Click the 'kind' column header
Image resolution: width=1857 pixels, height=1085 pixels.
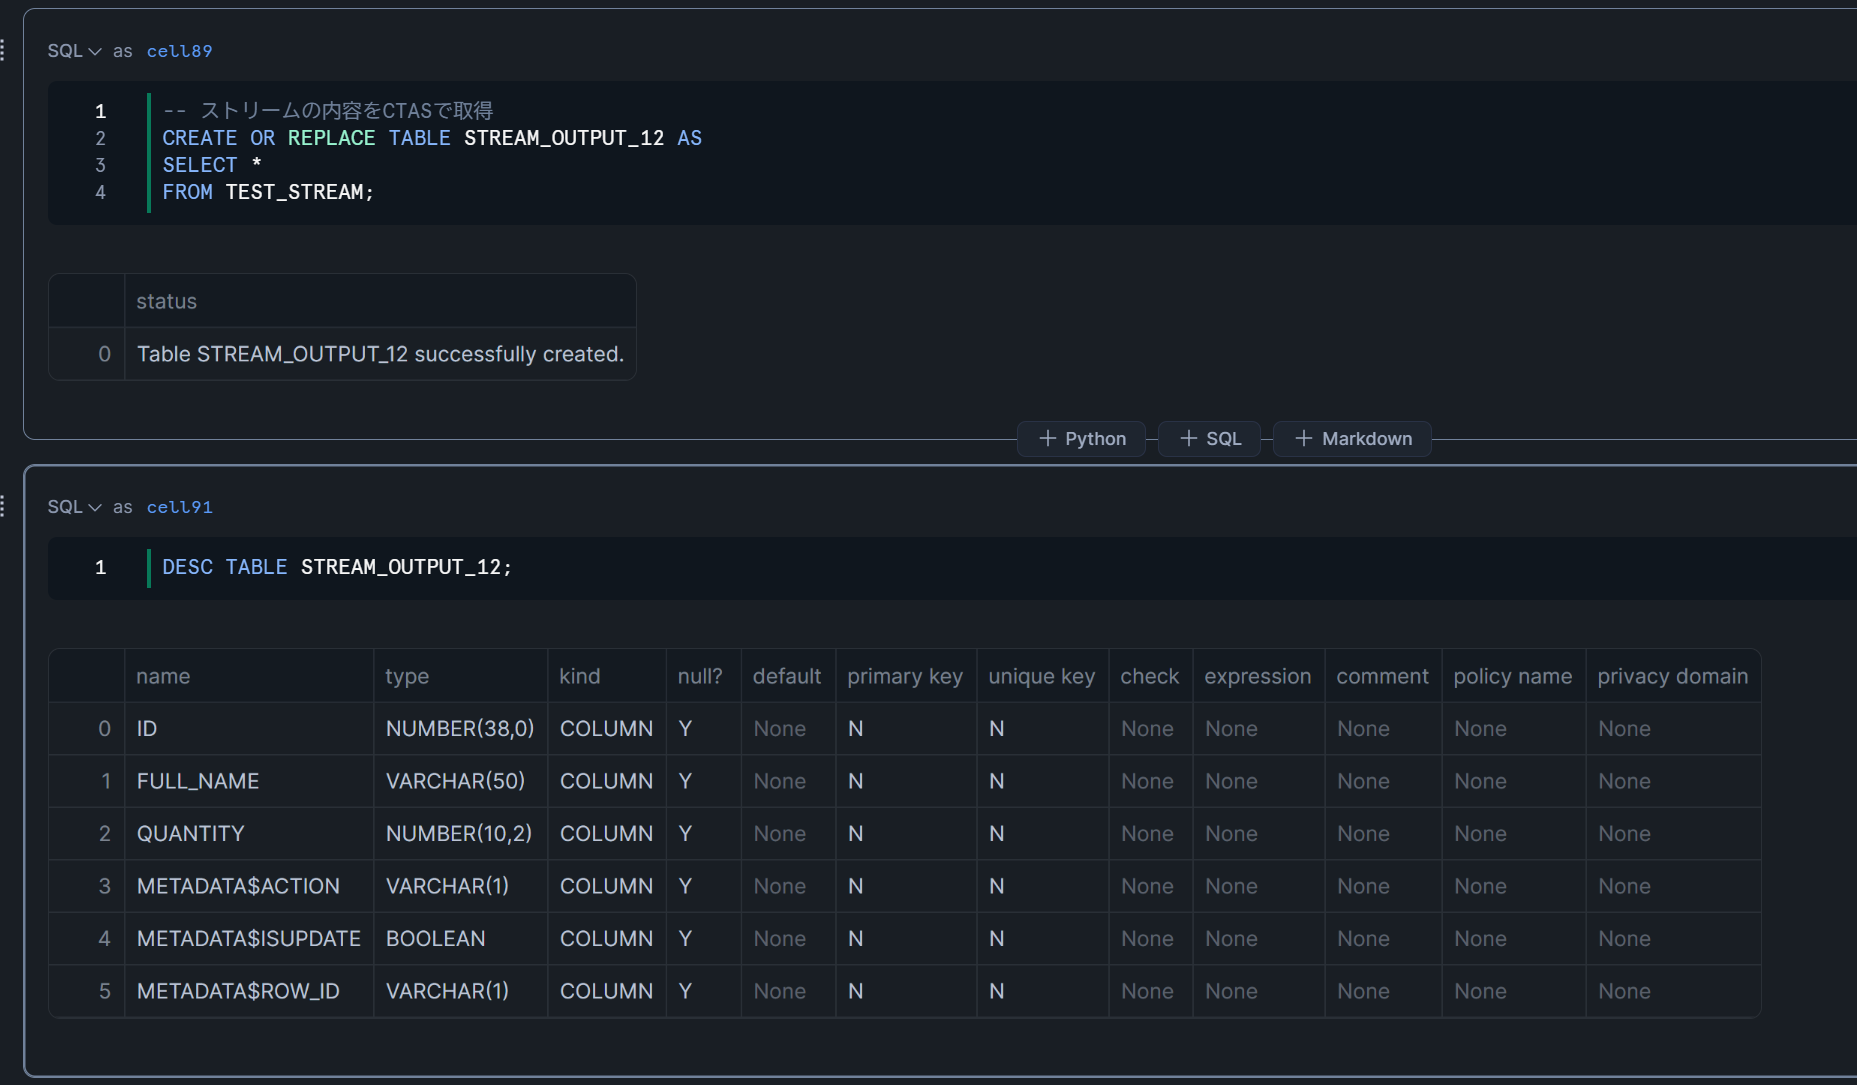pyautogui.click(x=607, y=676)
